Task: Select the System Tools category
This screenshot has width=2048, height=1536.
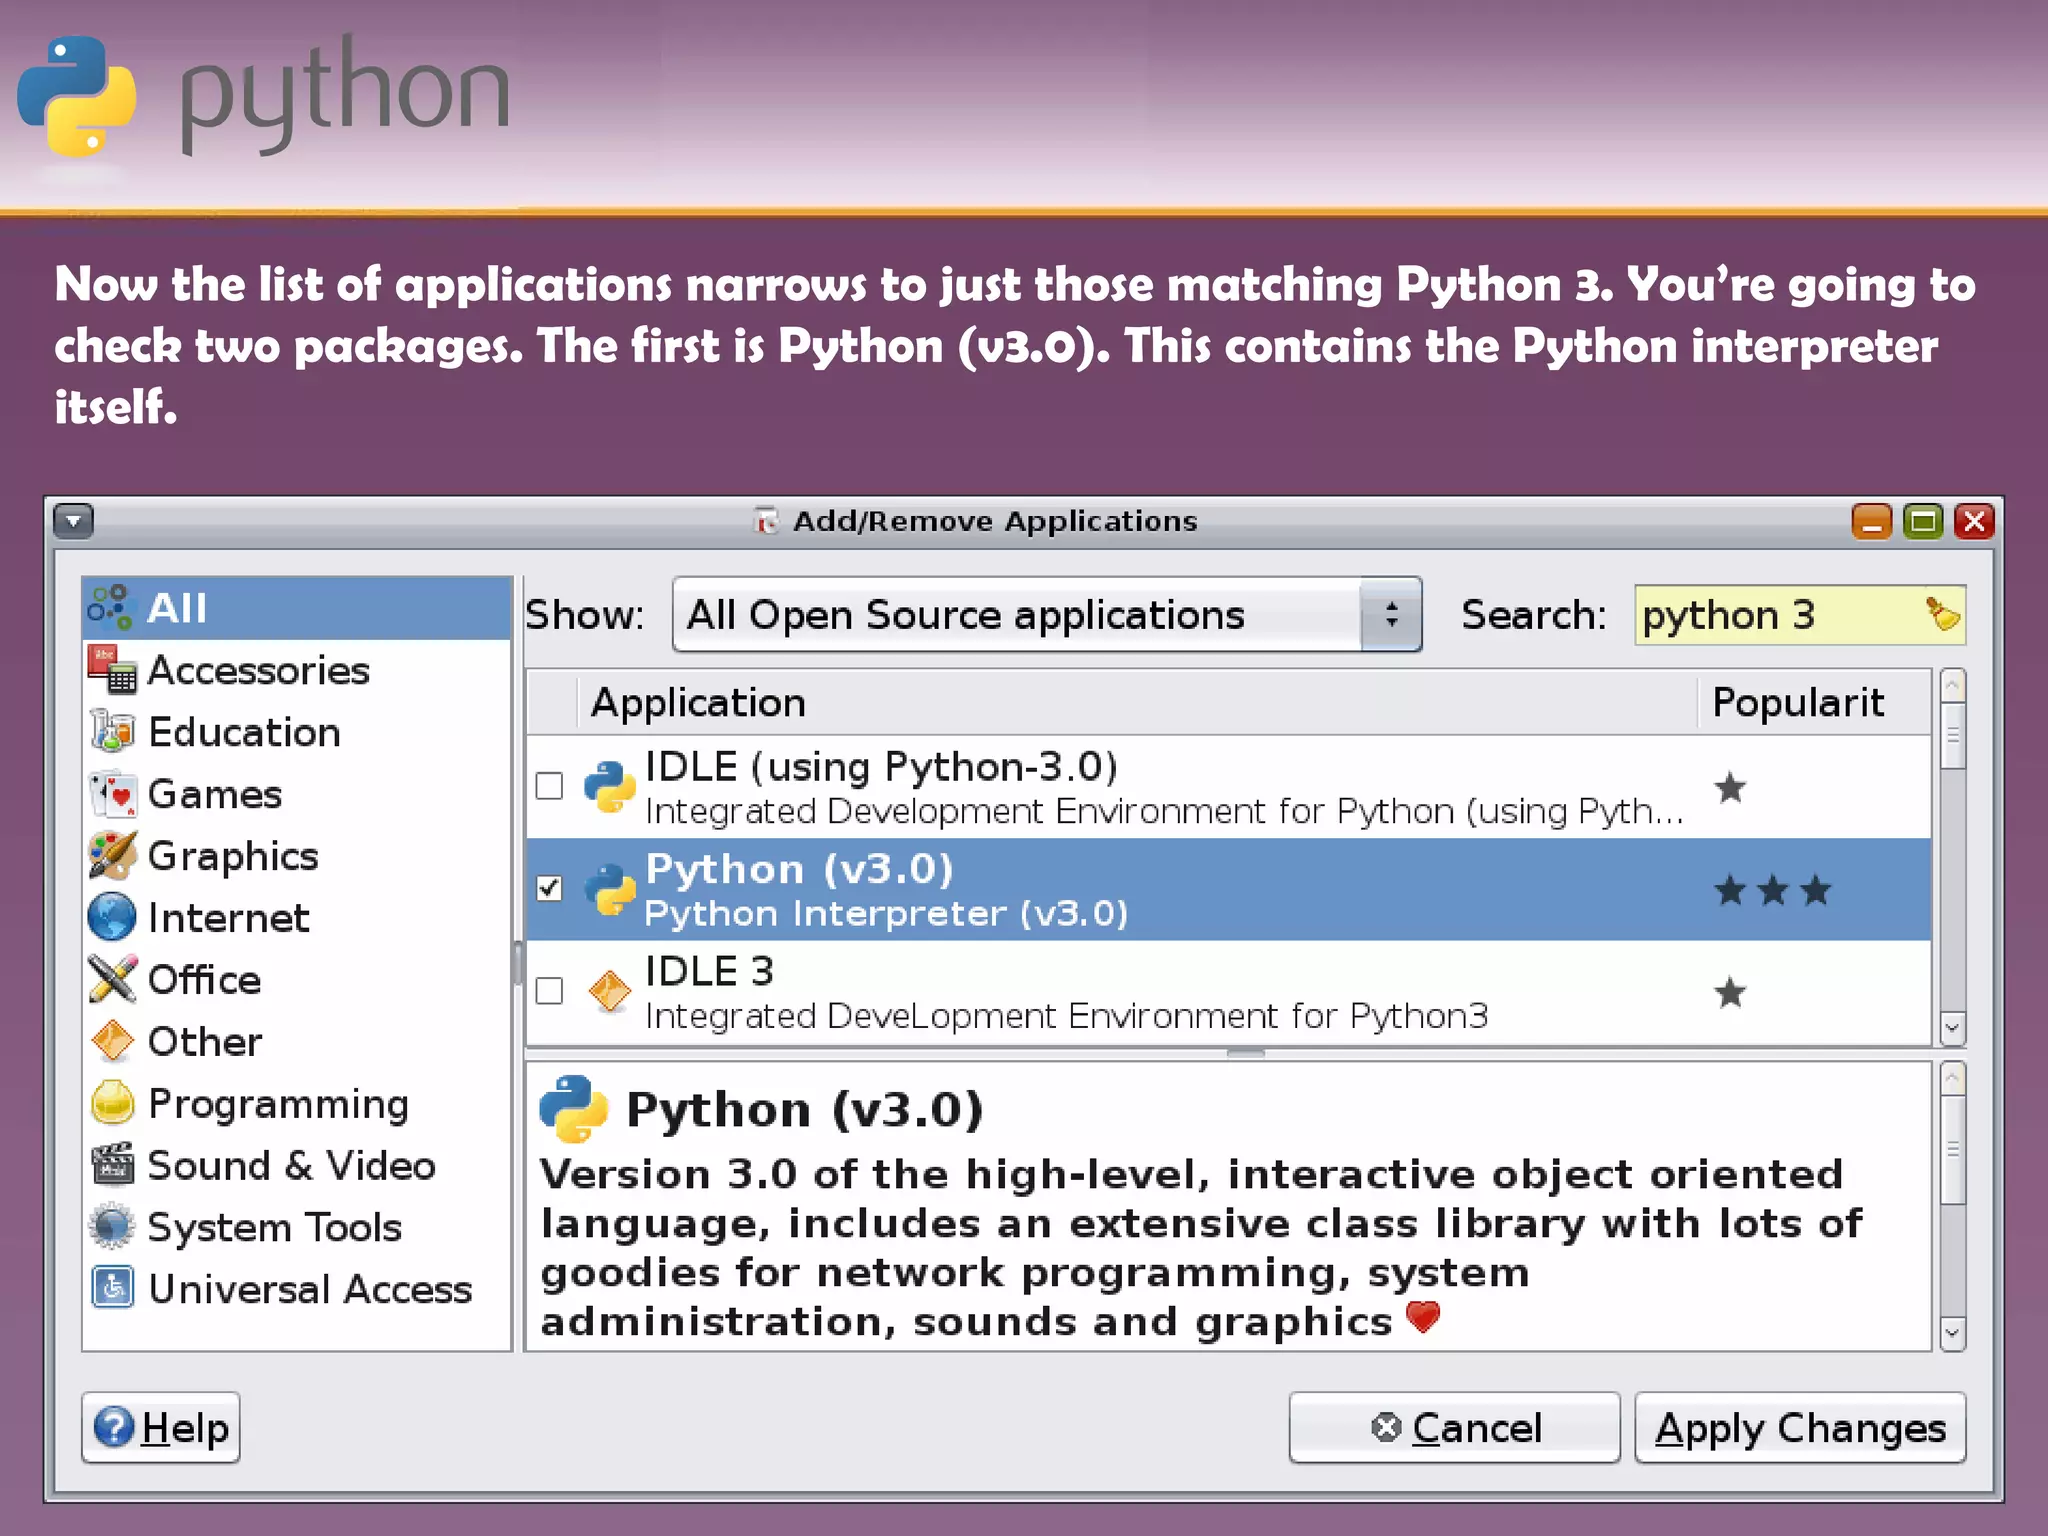Action: [x=297, y=1227]
